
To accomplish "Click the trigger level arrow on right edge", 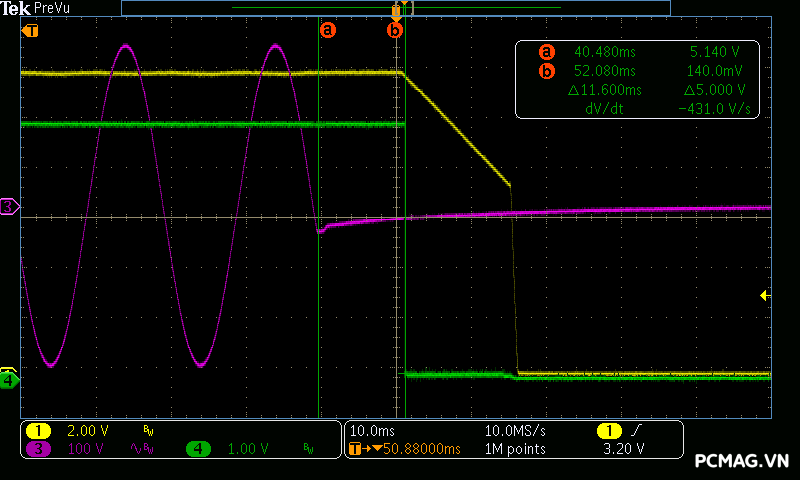I will click(765, 295).
